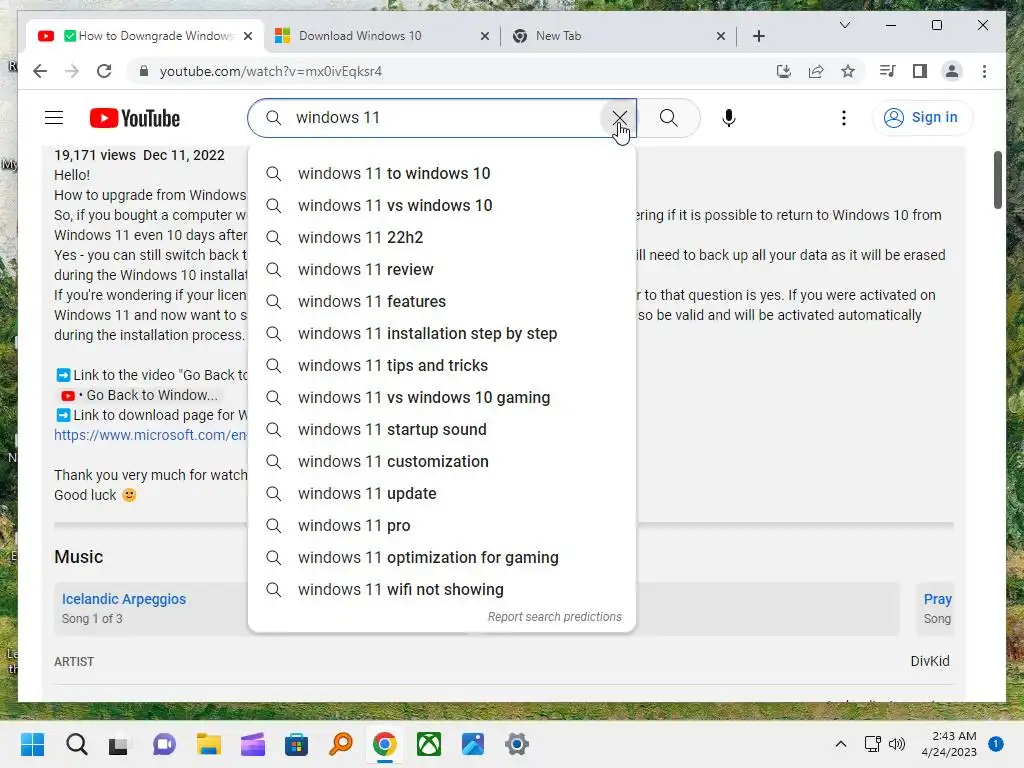Open Chrome three-dot menu

pos(984,71)
